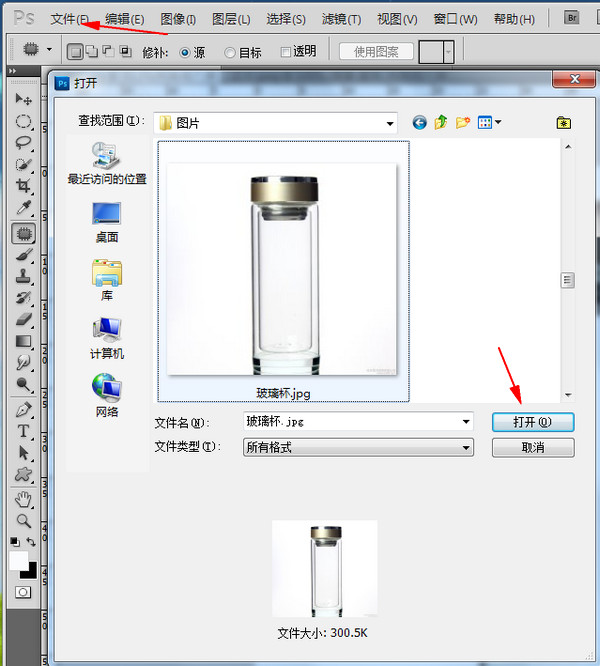Screen dimensions: 600x666
Task: Choose New selection mode in options bar
Action: (x=75, y=52)
